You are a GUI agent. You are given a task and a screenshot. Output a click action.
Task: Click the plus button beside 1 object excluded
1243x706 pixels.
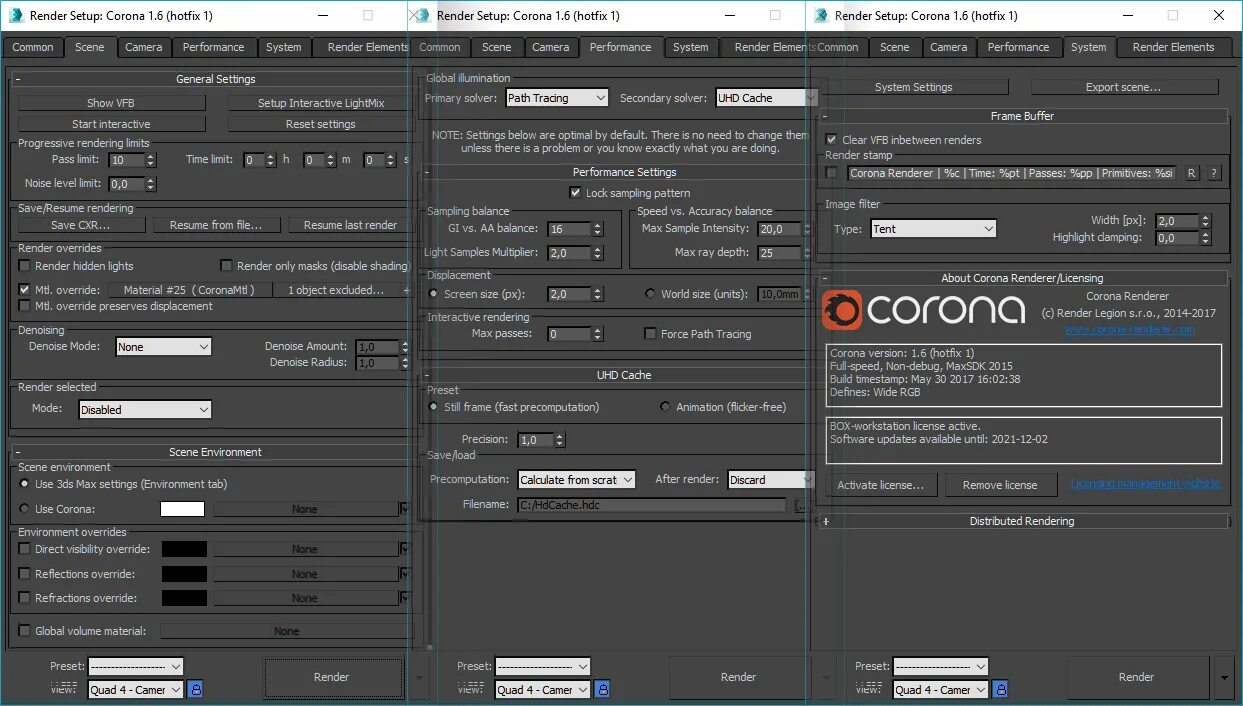[406, 290]
